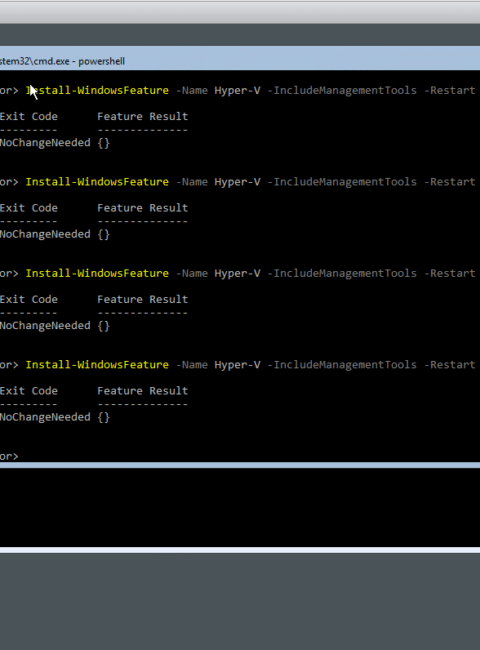Click -IncludeManagementTools in the second command
480x650 pixels.
coord(342,182)
